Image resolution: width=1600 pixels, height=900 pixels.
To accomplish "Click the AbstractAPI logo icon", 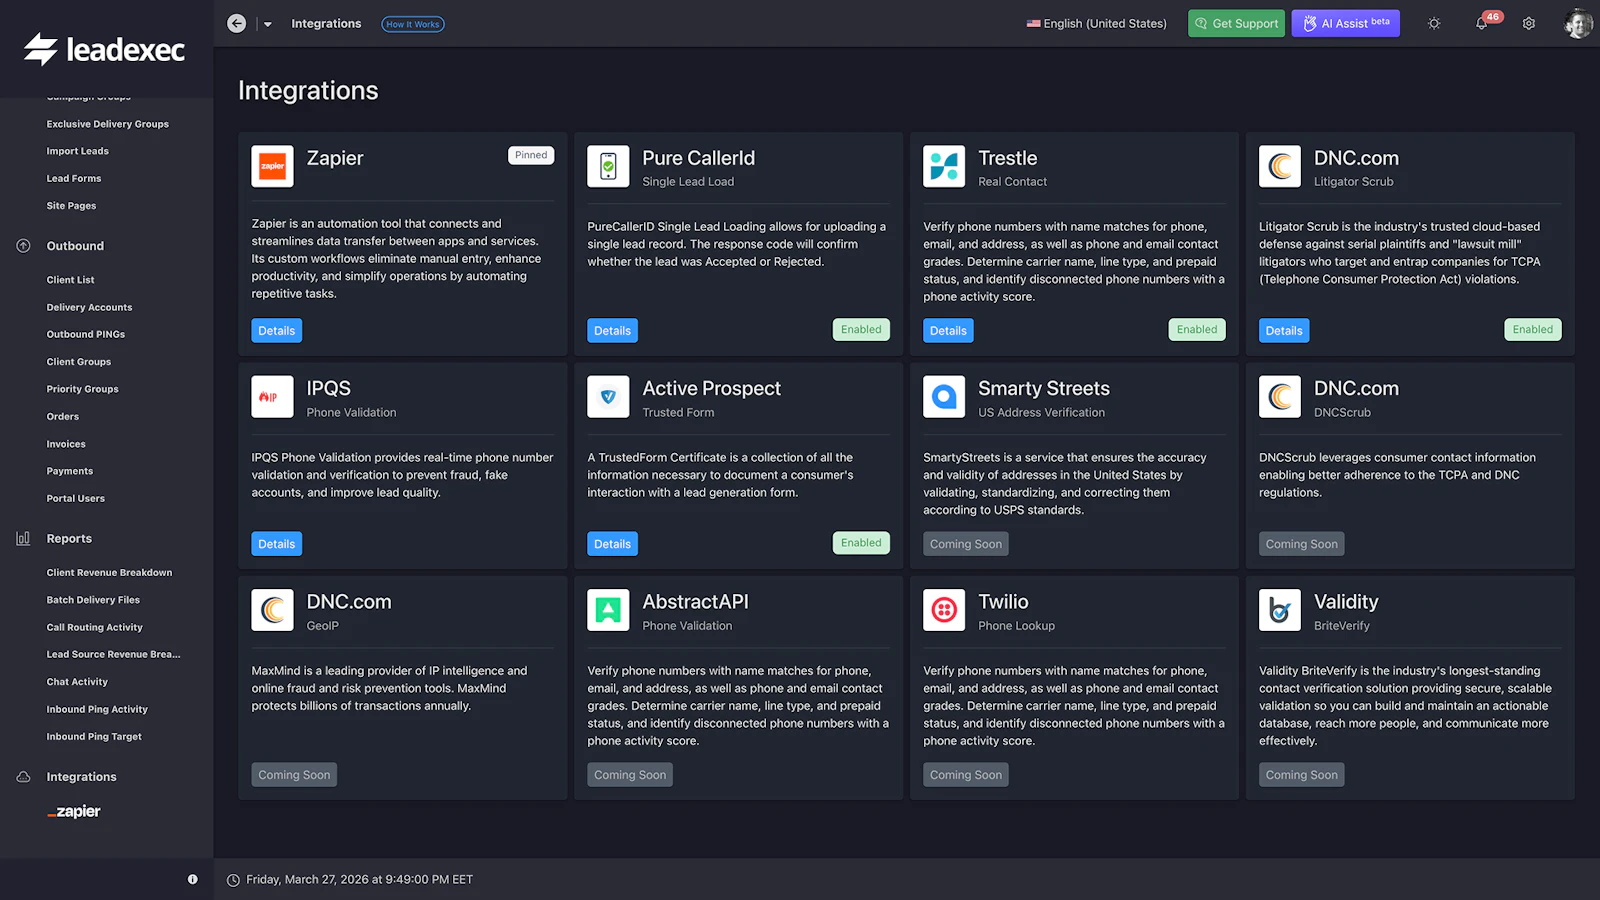I will (x=608, y=610).
